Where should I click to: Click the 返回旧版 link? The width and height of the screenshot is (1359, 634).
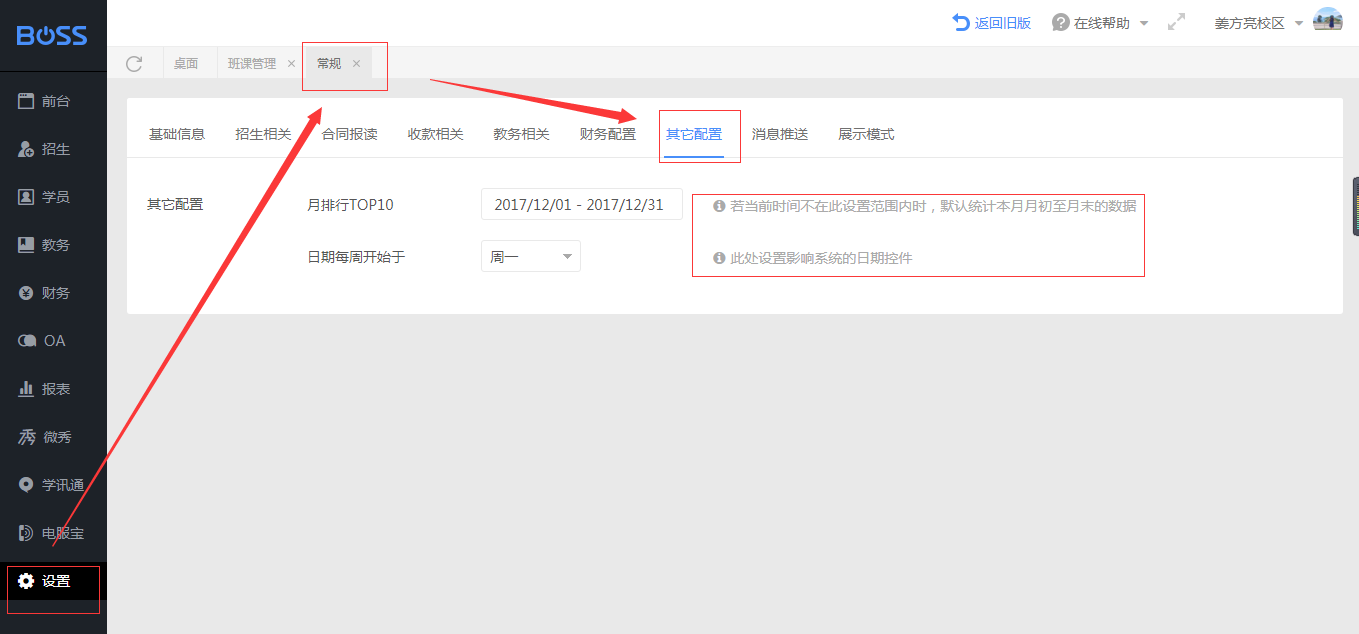click(992, 22)
